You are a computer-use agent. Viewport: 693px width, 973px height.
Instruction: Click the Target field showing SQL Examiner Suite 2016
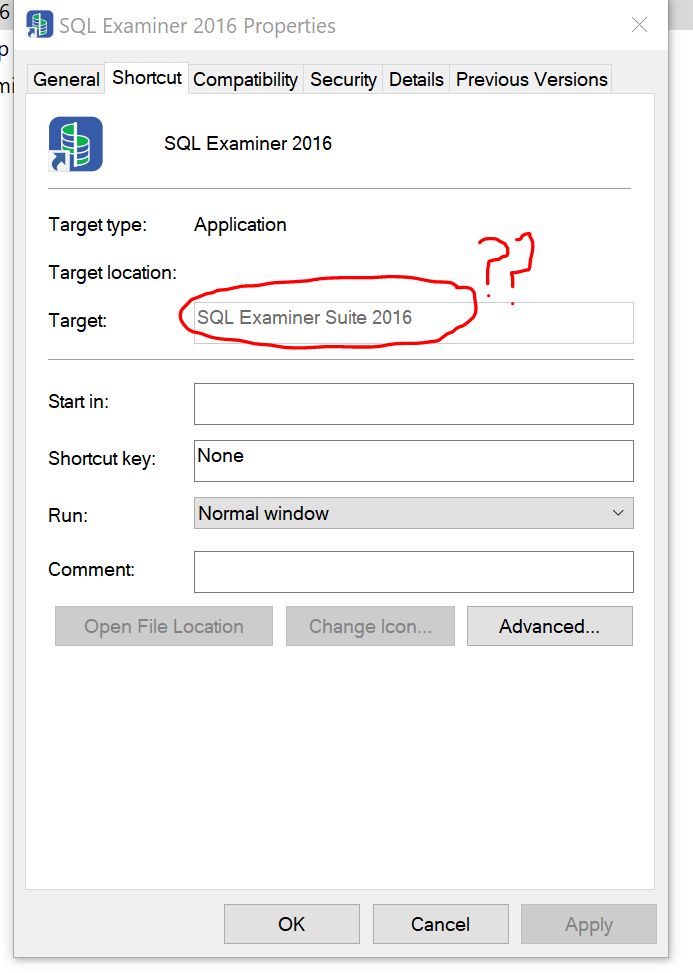pos(413,323)
